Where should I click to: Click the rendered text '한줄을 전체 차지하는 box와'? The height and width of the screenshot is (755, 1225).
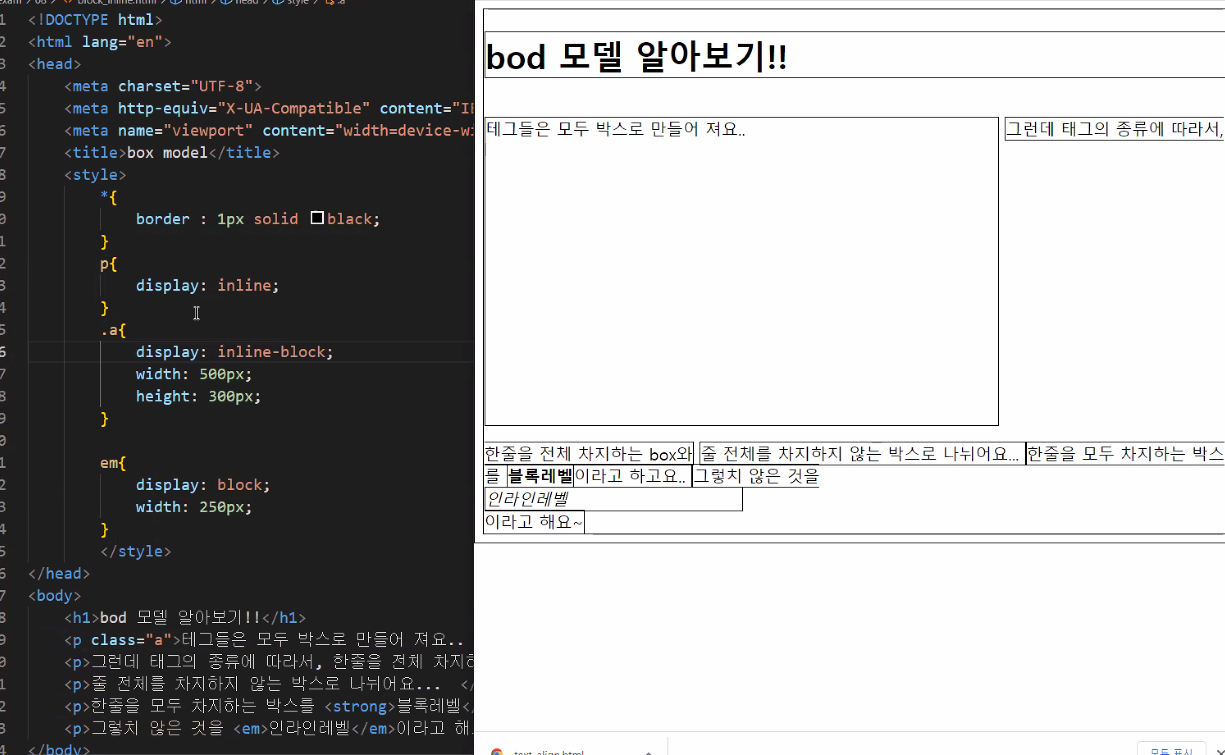pos(589,454)
